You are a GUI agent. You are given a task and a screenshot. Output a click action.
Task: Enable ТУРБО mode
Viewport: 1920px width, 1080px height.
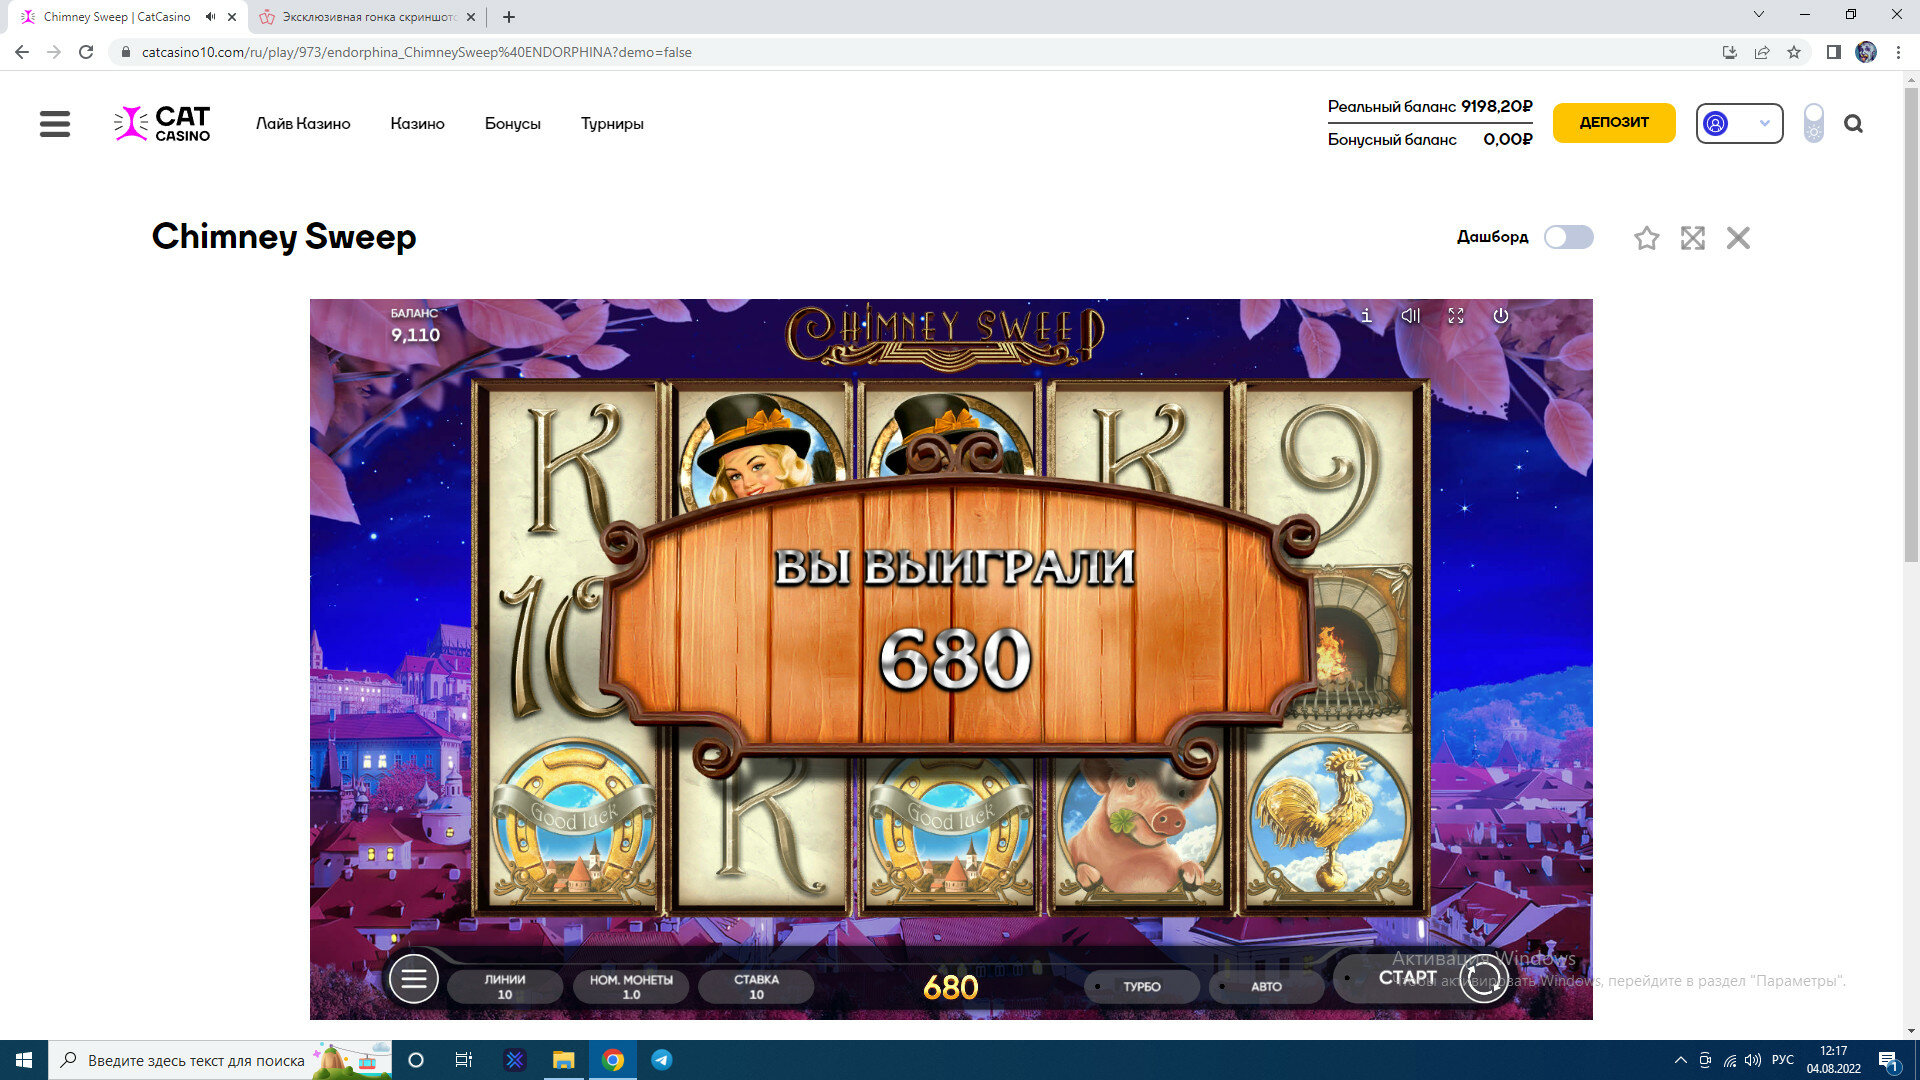coord(1141,986)
